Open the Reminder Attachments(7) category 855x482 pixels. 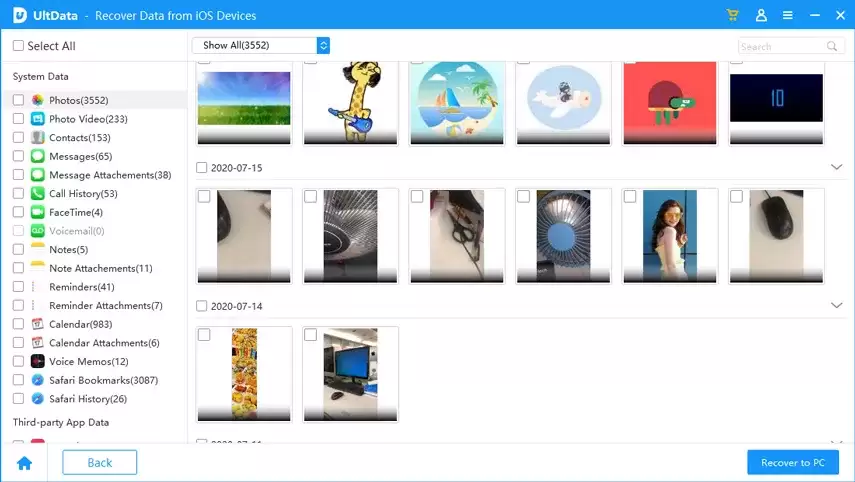click(x=106, y=305)
